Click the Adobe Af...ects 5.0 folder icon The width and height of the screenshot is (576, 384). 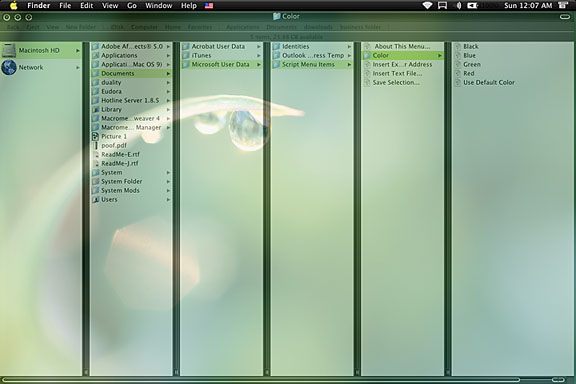click(x=96, y=47)
